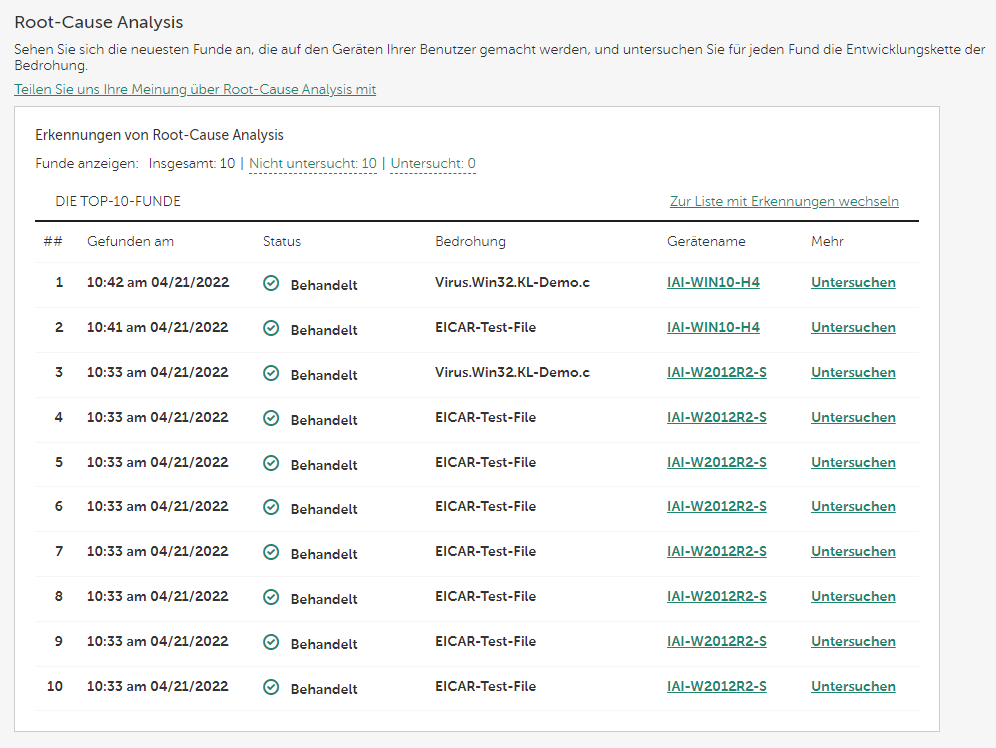Click the checkmark status icon on row 9

pos(271,640)
